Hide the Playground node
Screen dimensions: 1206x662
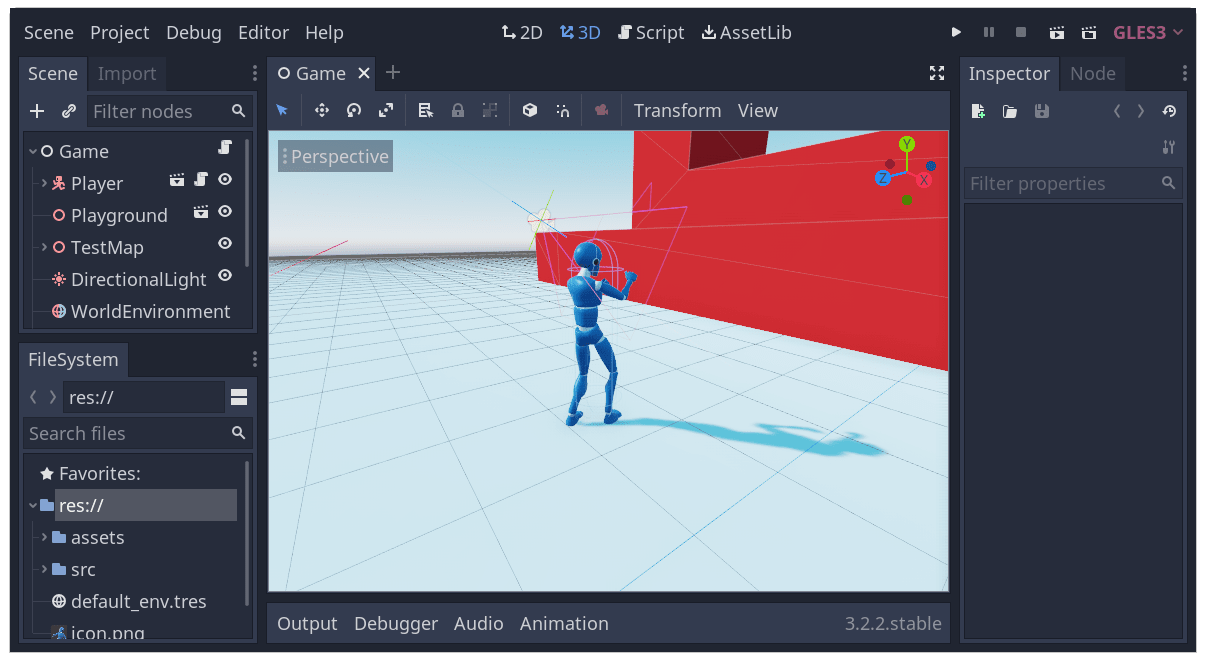click(x=224, y=211)
